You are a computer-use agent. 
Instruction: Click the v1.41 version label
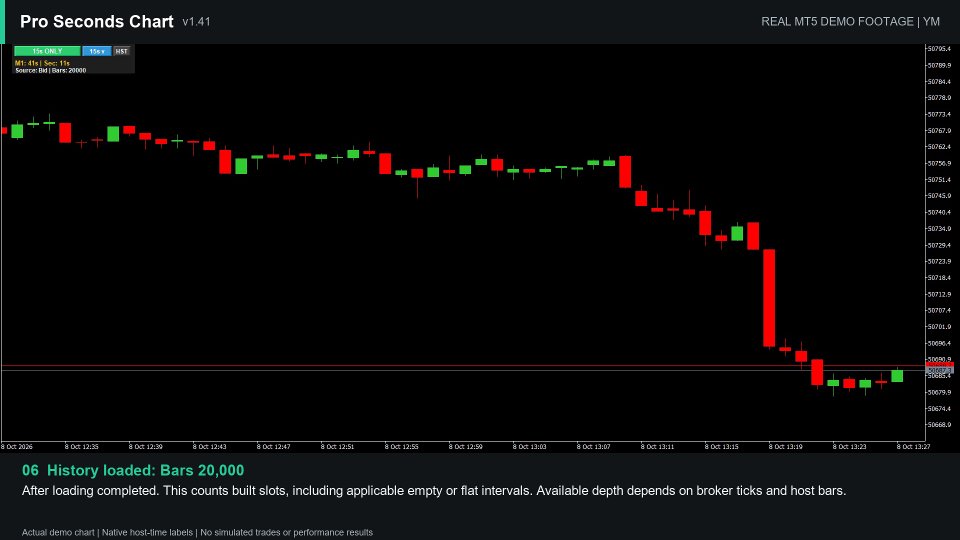point(197,22)
